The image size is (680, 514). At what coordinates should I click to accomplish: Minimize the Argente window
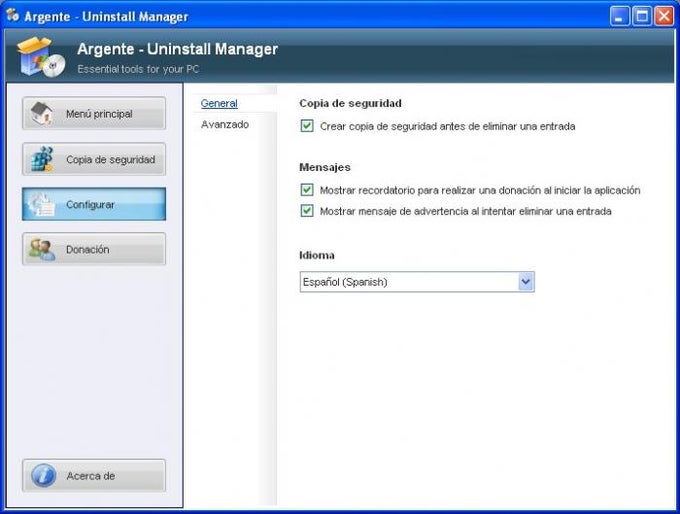tap(619, 16)
